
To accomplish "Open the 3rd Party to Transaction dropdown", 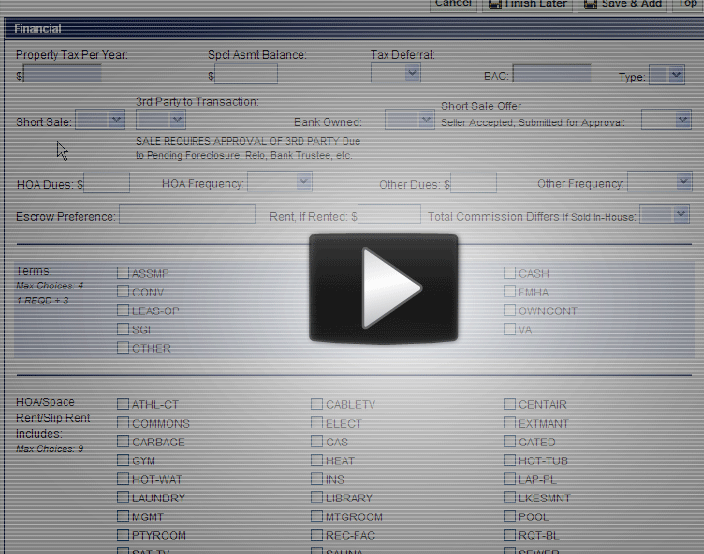I will (161, 120).
